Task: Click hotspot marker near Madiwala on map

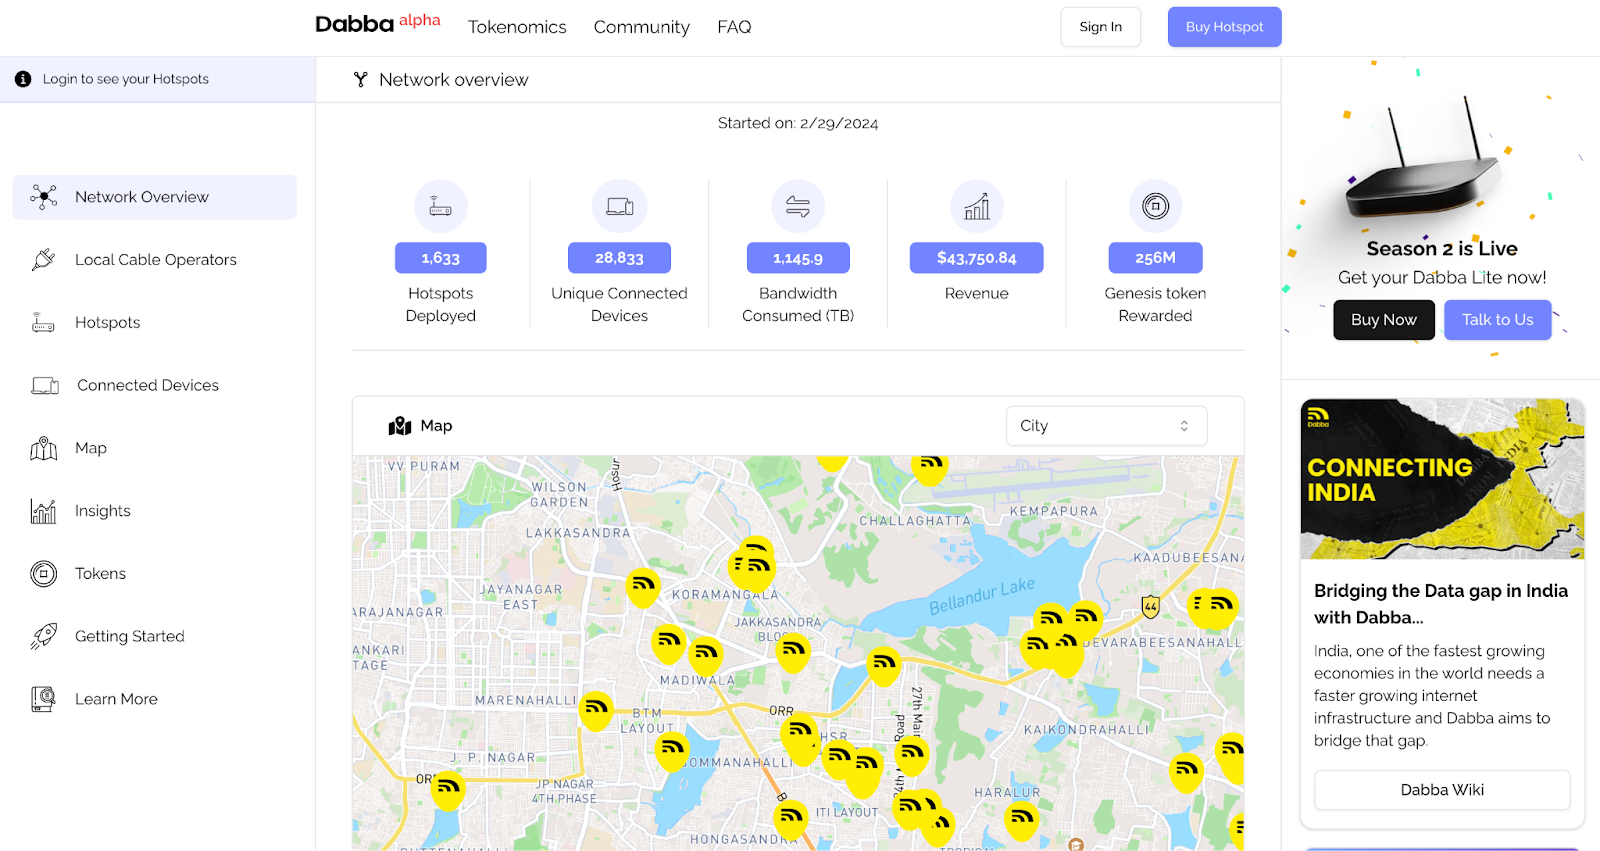Action: point(705,654)
